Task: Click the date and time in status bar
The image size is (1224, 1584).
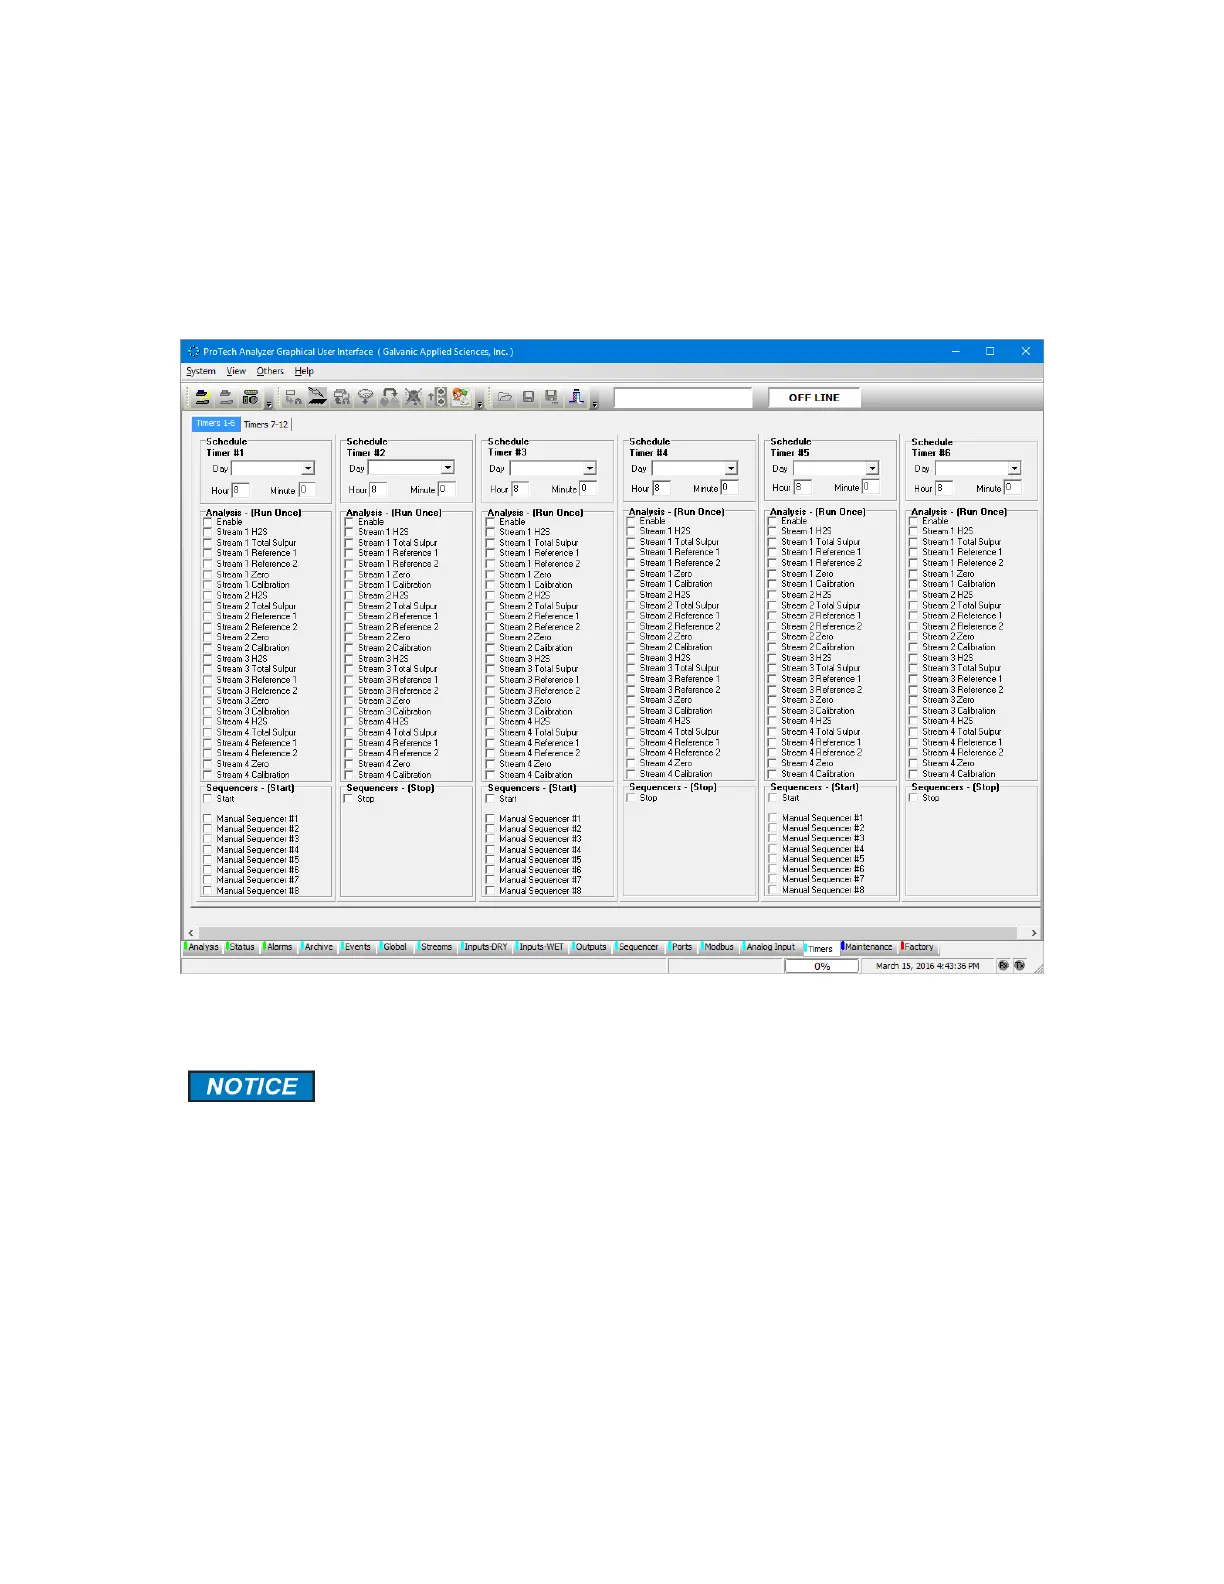Action: (927, 966)
